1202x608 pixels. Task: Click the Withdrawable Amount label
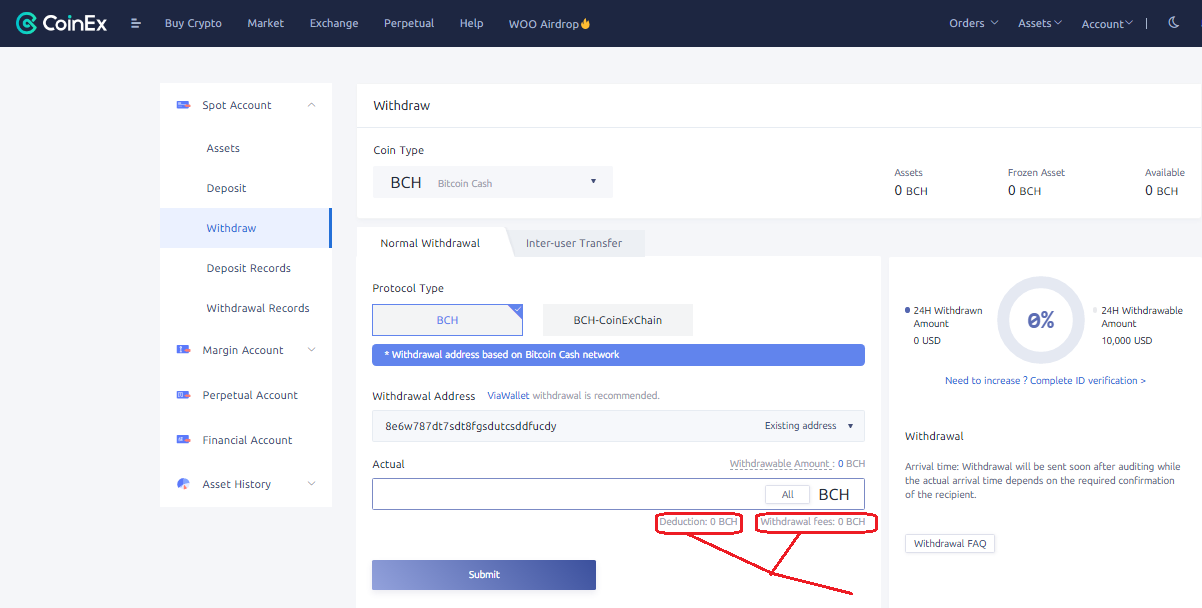782,464
